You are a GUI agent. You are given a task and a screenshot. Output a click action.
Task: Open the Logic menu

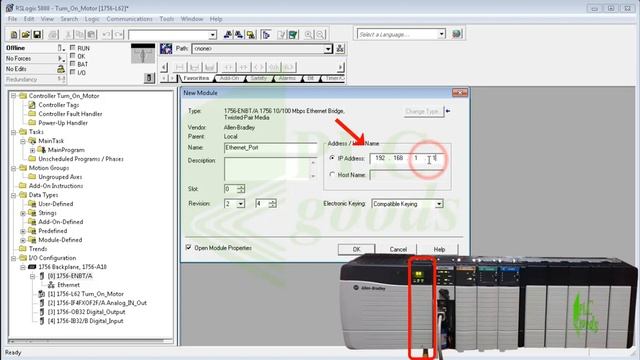point(92,19)
